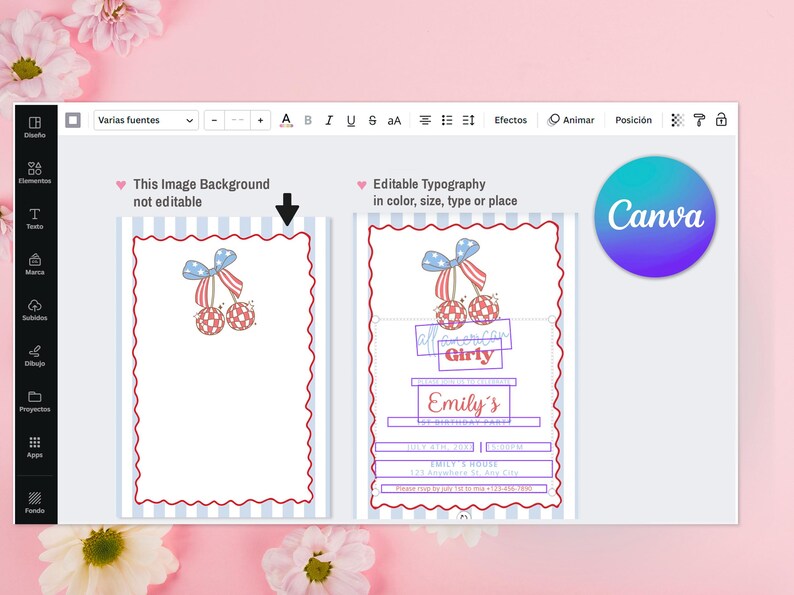Select the blank background image page

click(x=224, y=367)
